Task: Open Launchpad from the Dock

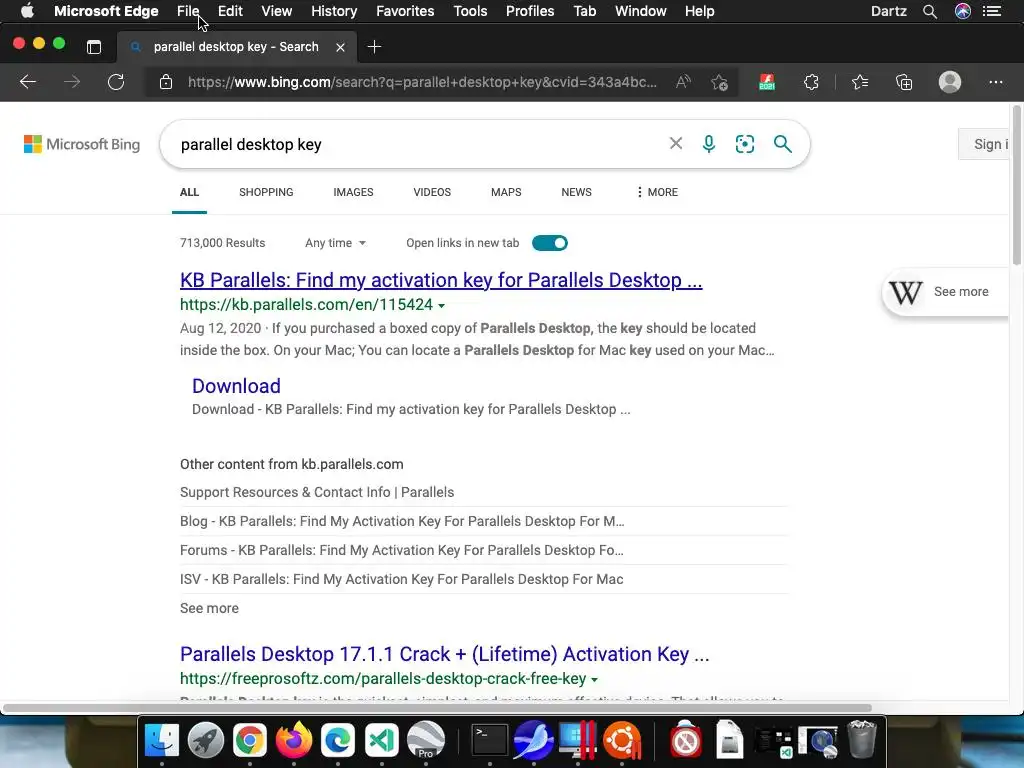Action: [206, 740]
